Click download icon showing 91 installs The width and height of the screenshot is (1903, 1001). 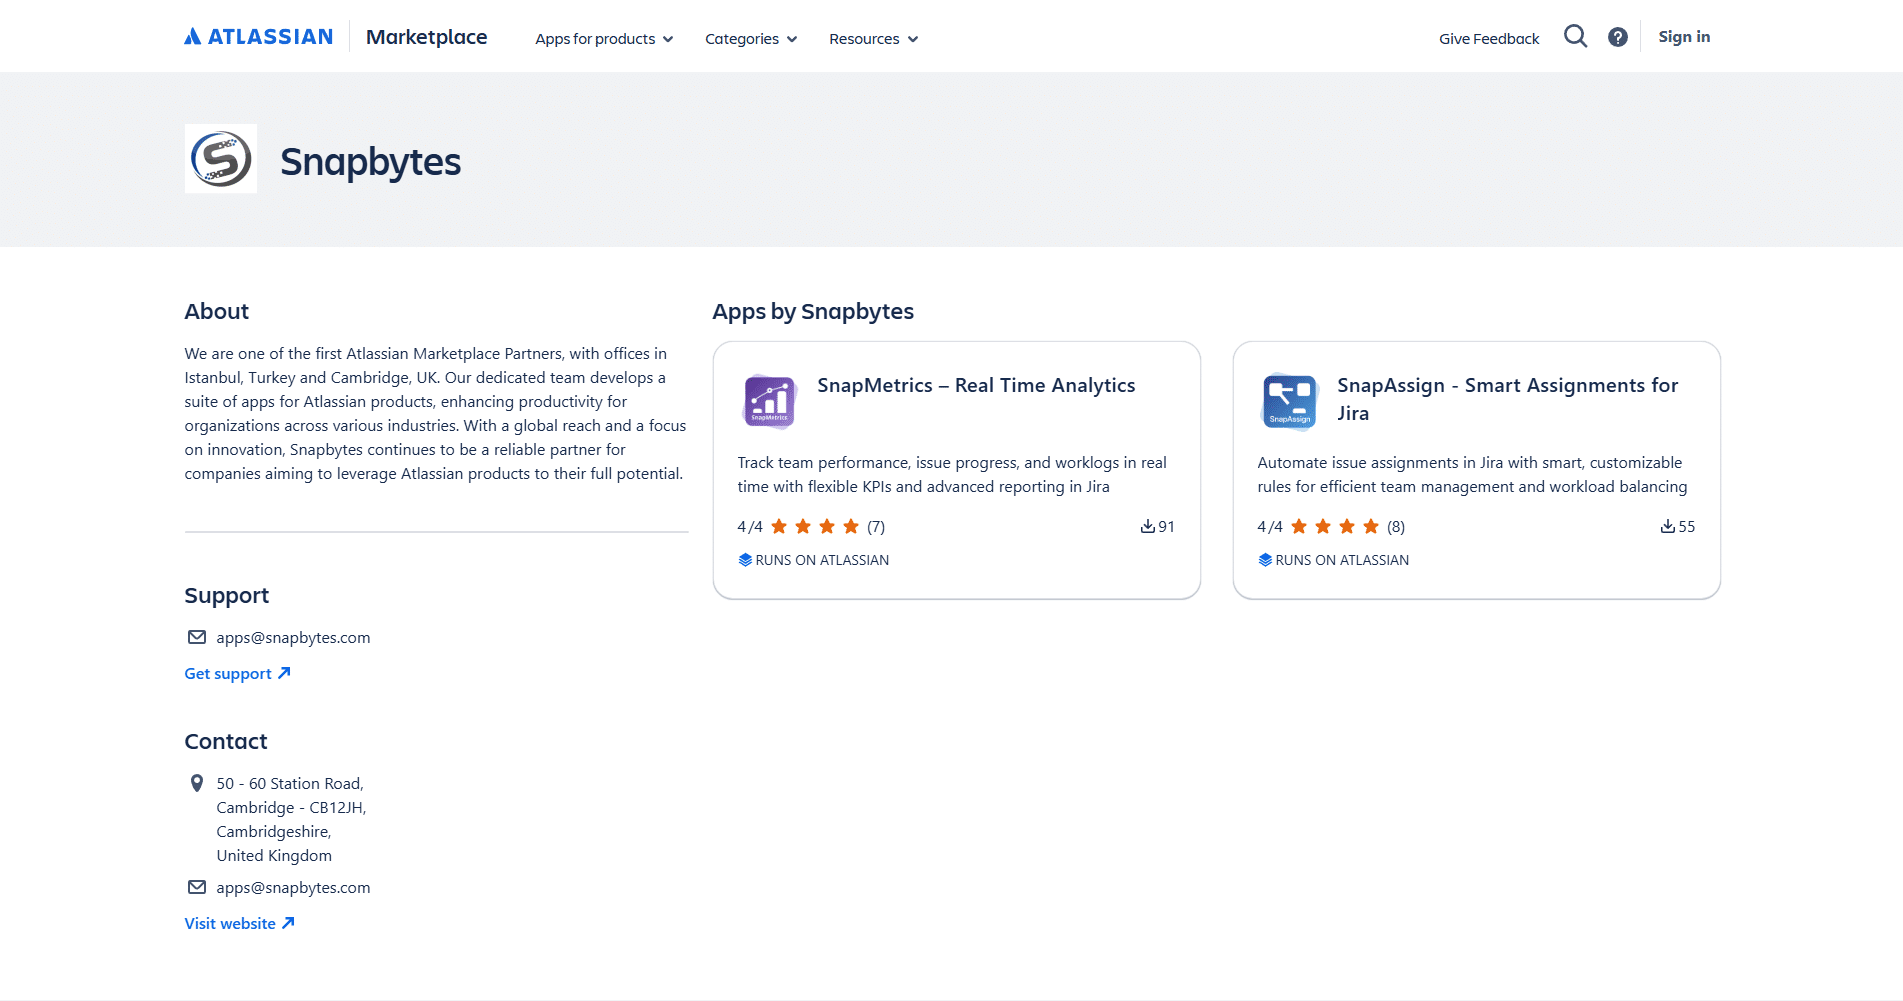[x=1148, y=527]
